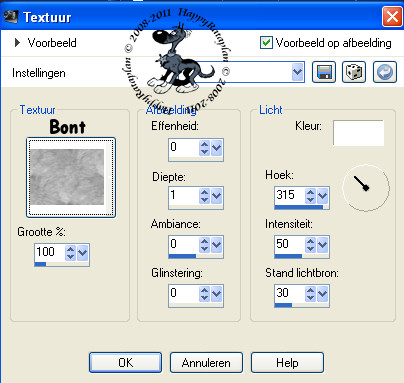
Task: Adjust the Stand lichtbron spinner arrows
Action: [310, 294]
